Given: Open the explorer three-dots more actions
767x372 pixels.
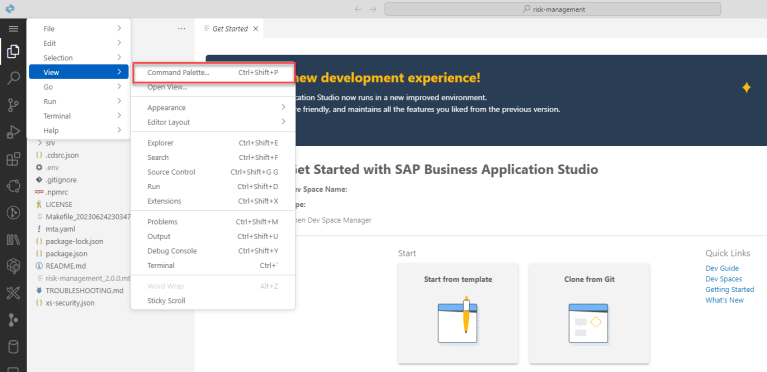Looking at the screenshot, I should click(181, 28).
